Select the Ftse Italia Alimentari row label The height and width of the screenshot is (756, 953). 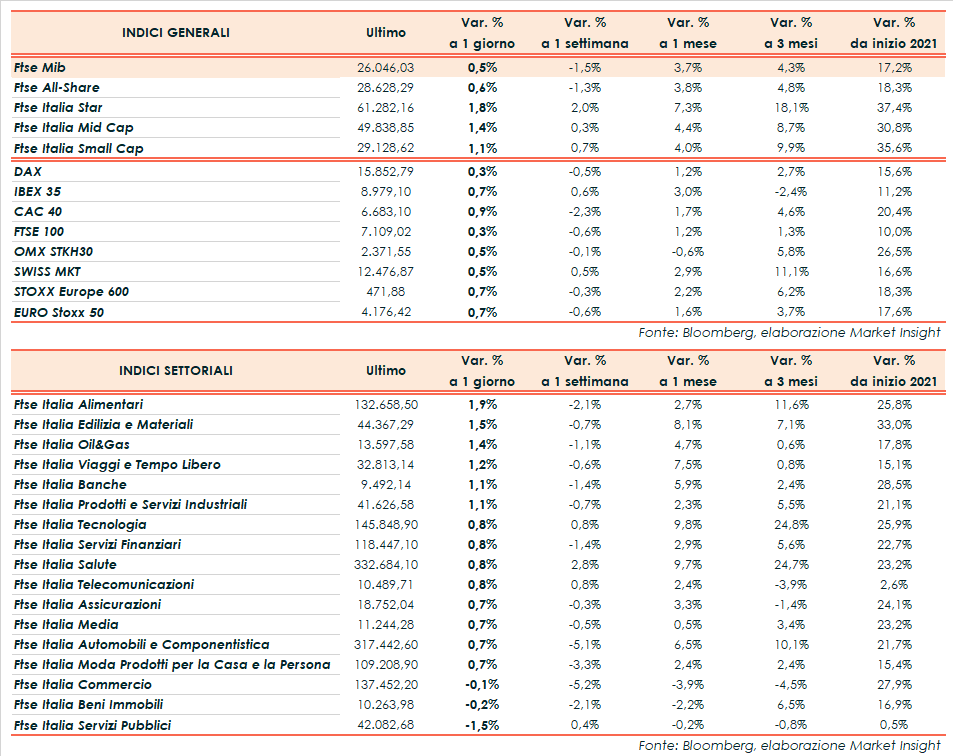(x=78, y=405)
